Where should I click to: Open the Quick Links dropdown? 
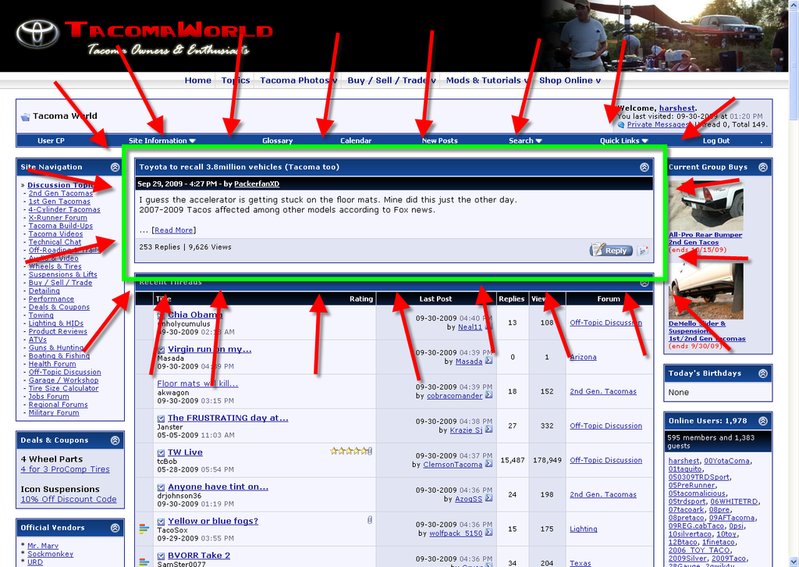624,141
